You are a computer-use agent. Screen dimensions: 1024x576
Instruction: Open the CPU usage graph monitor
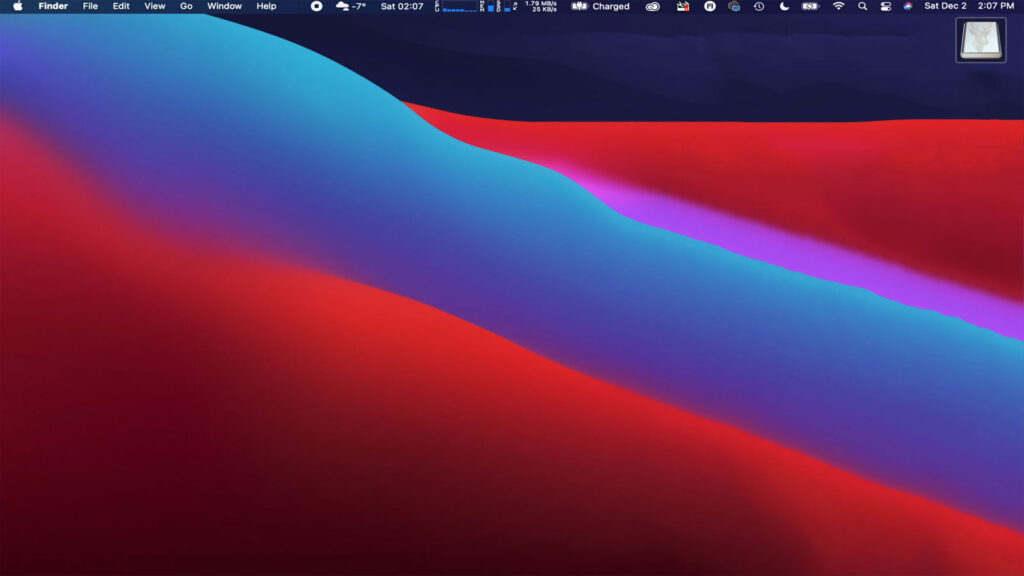tap(457, 6)
